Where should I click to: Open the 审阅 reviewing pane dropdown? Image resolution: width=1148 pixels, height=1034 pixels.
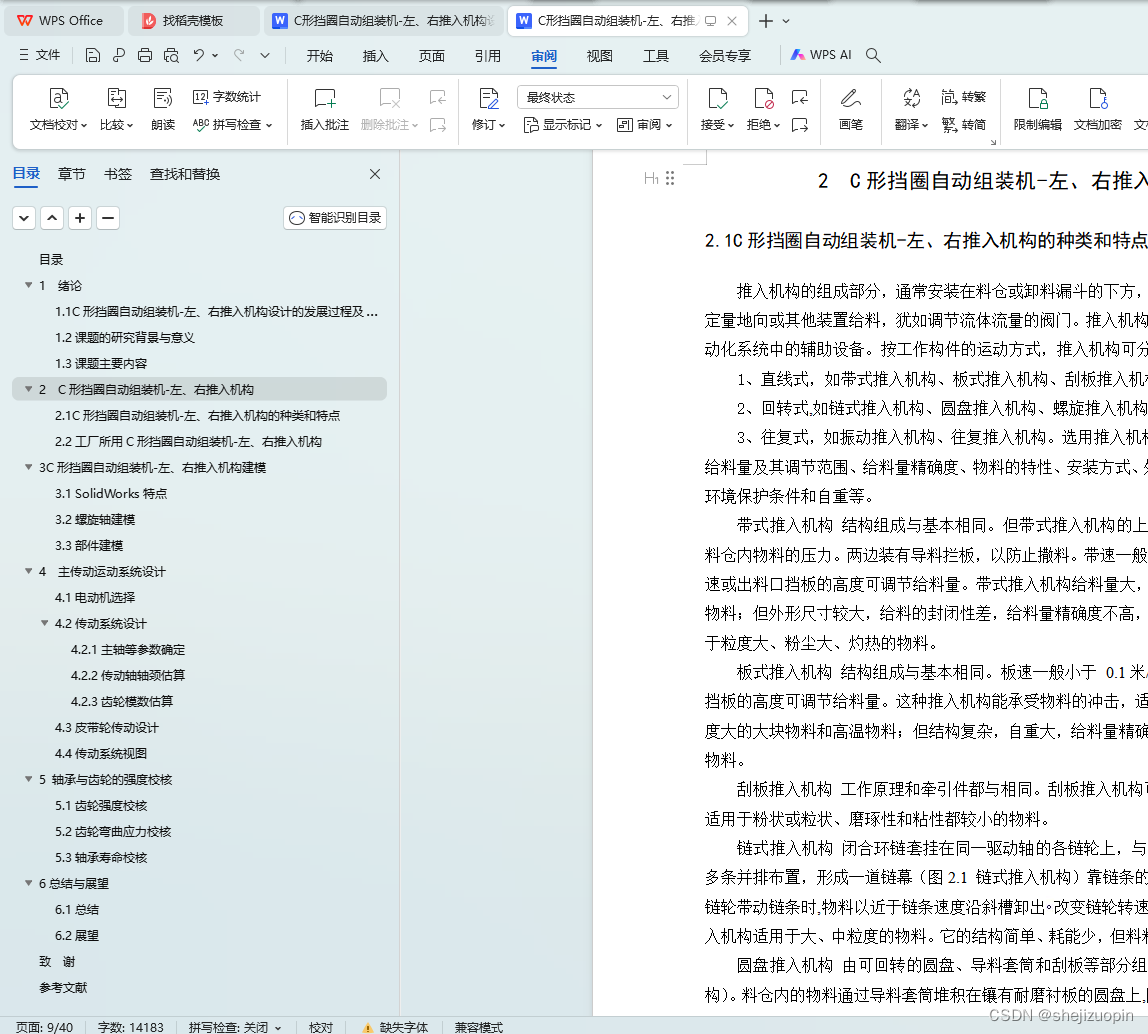click(644, 124)
